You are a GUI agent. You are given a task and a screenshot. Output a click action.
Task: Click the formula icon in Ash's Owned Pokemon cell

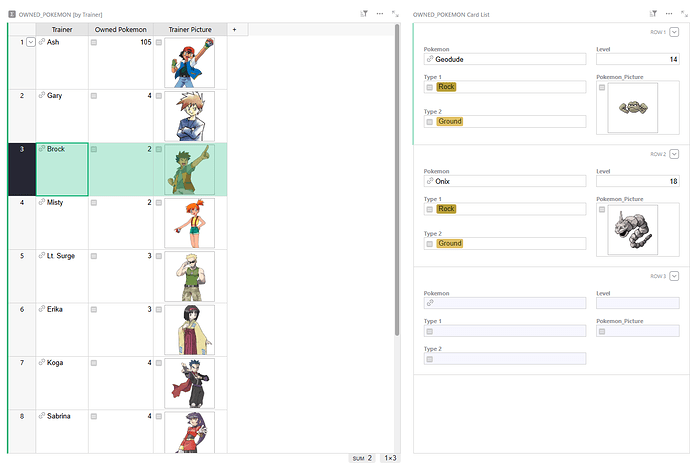point(94,42)
